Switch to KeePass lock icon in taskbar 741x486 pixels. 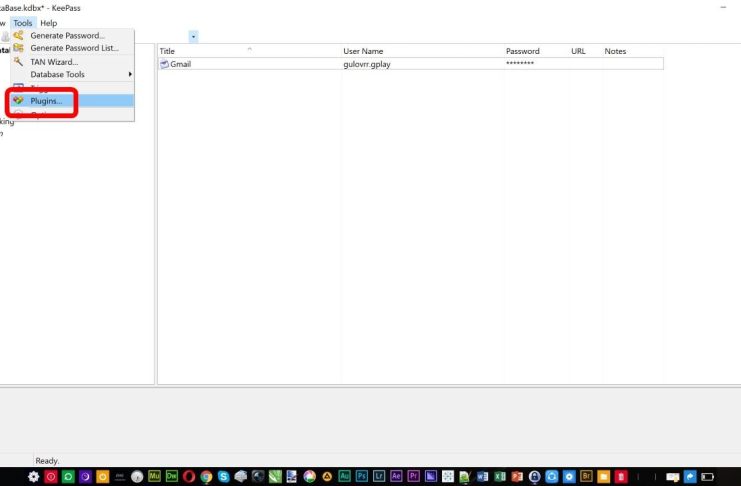[534, 477]
